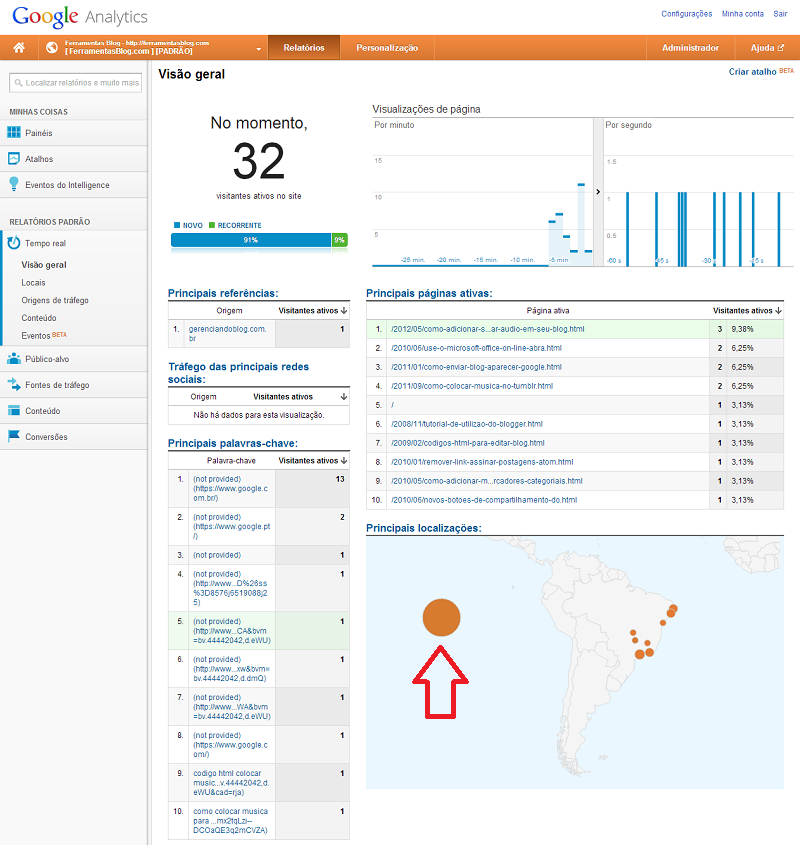Open the Ajuda help link
The image size is (800, 845).
(767, 47)
